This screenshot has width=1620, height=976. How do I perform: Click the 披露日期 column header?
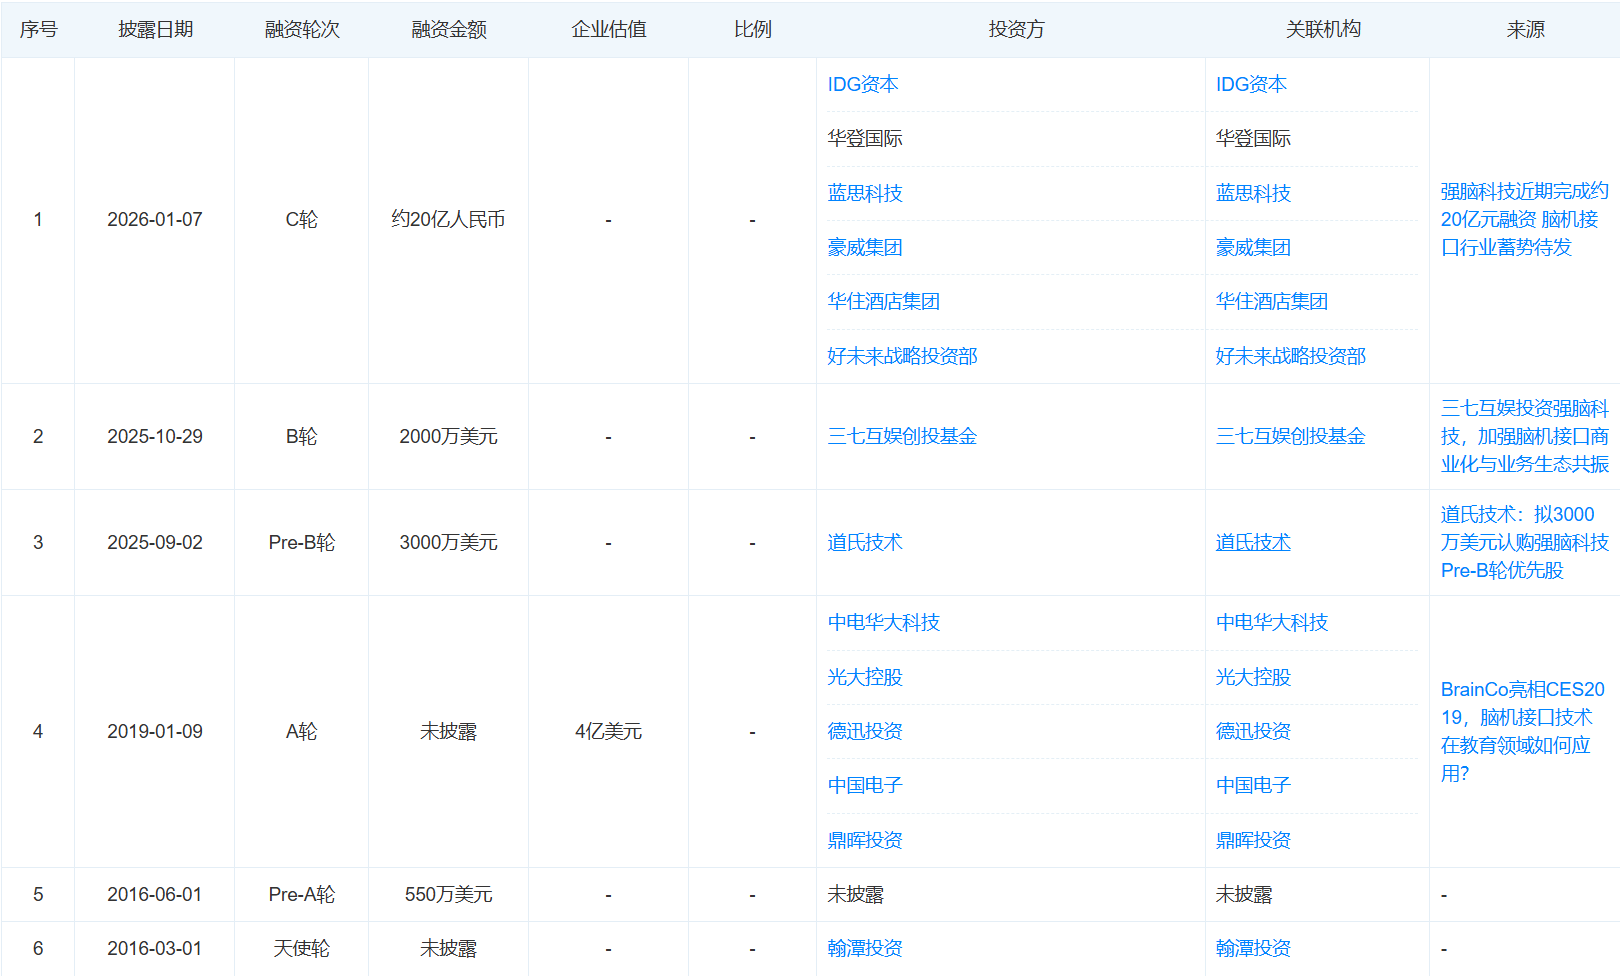155,30
